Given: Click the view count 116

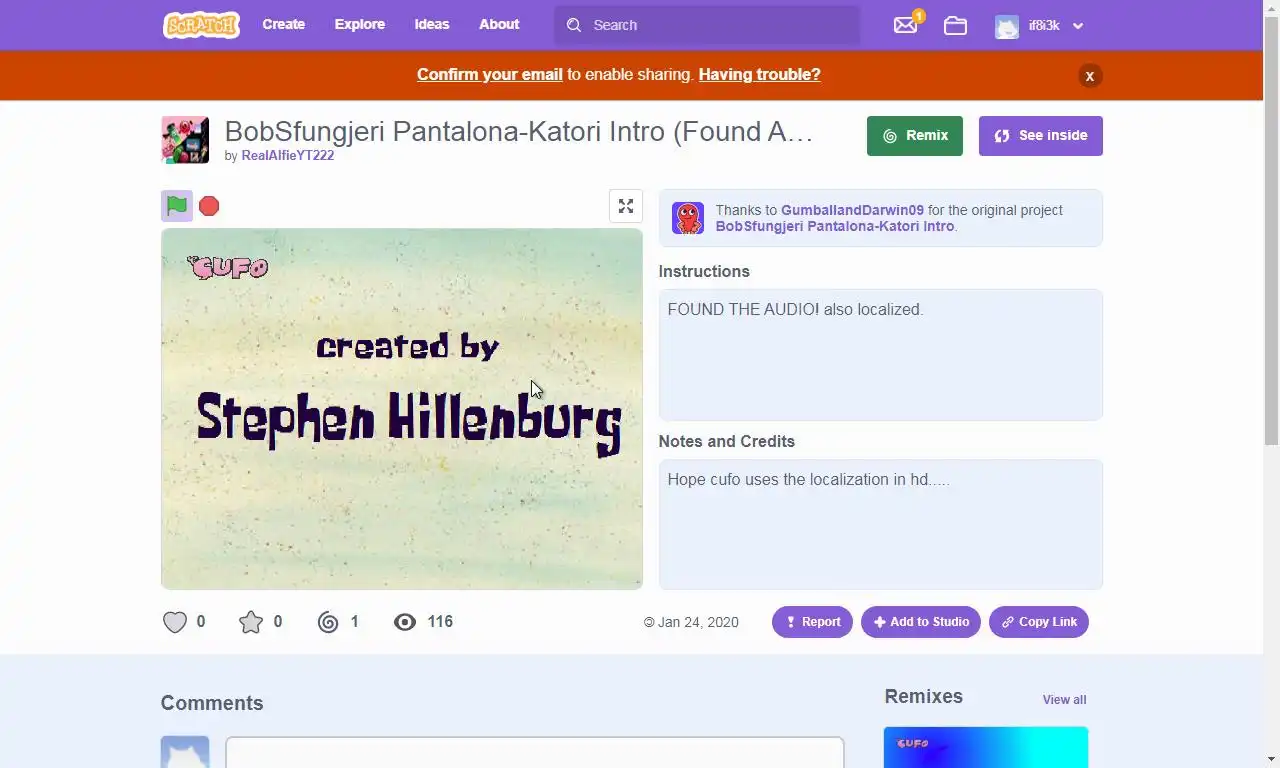Looking at the screenshot, I should [x=440, y=622].
